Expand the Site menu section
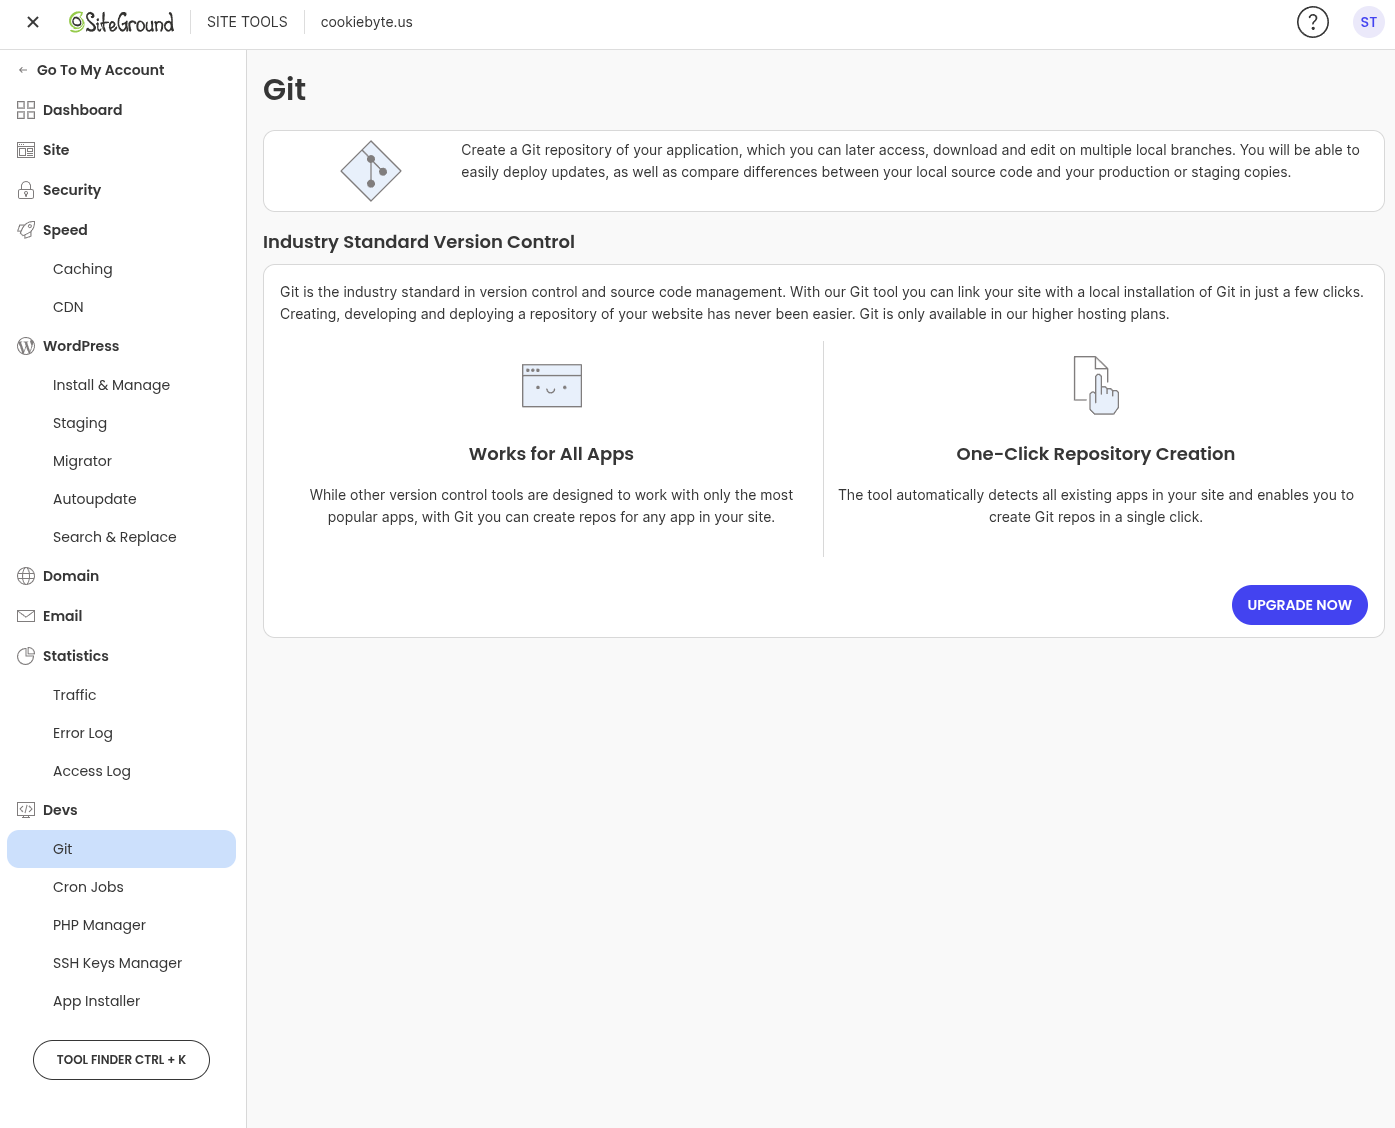 [56, 150]
